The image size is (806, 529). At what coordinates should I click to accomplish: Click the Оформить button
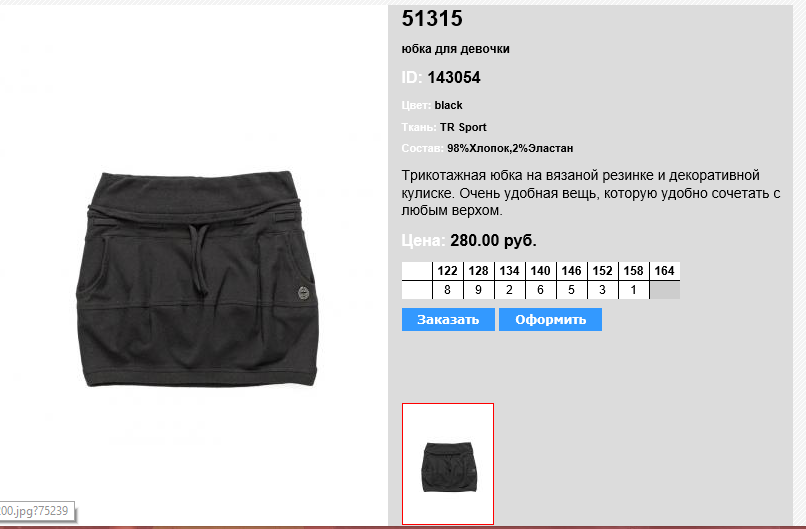tap(550, 319)
